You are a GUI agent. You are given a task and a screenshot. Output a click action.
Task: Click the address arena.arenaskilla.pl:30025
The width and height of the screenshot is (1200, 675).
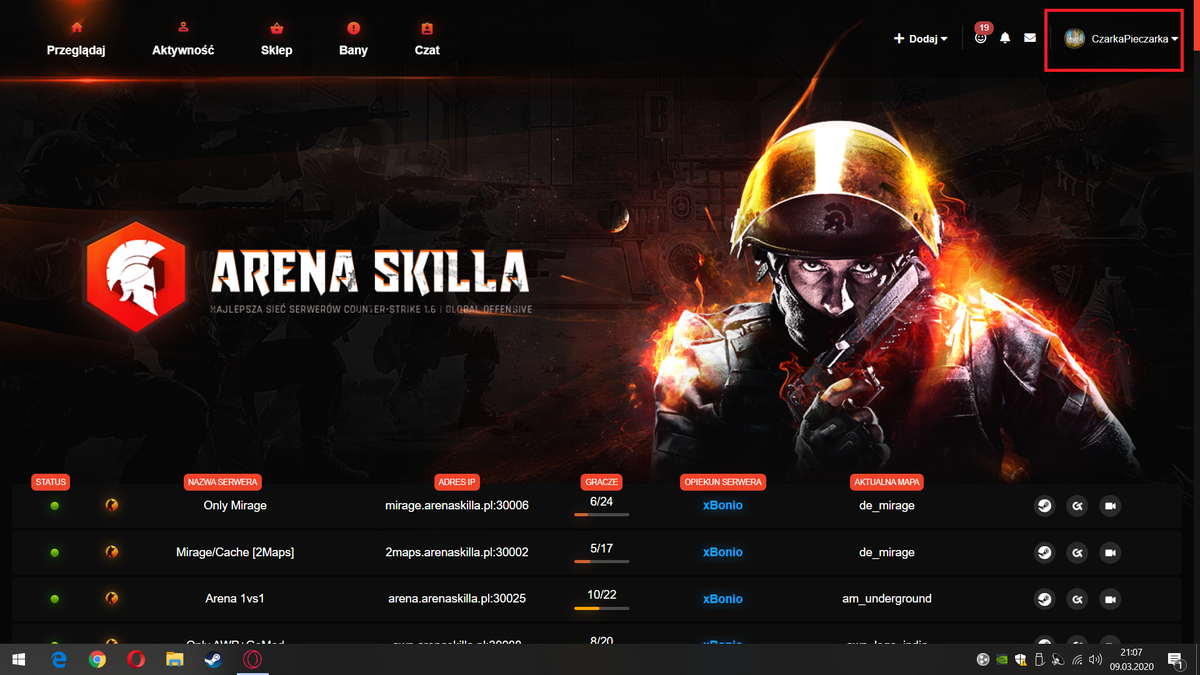457,599
